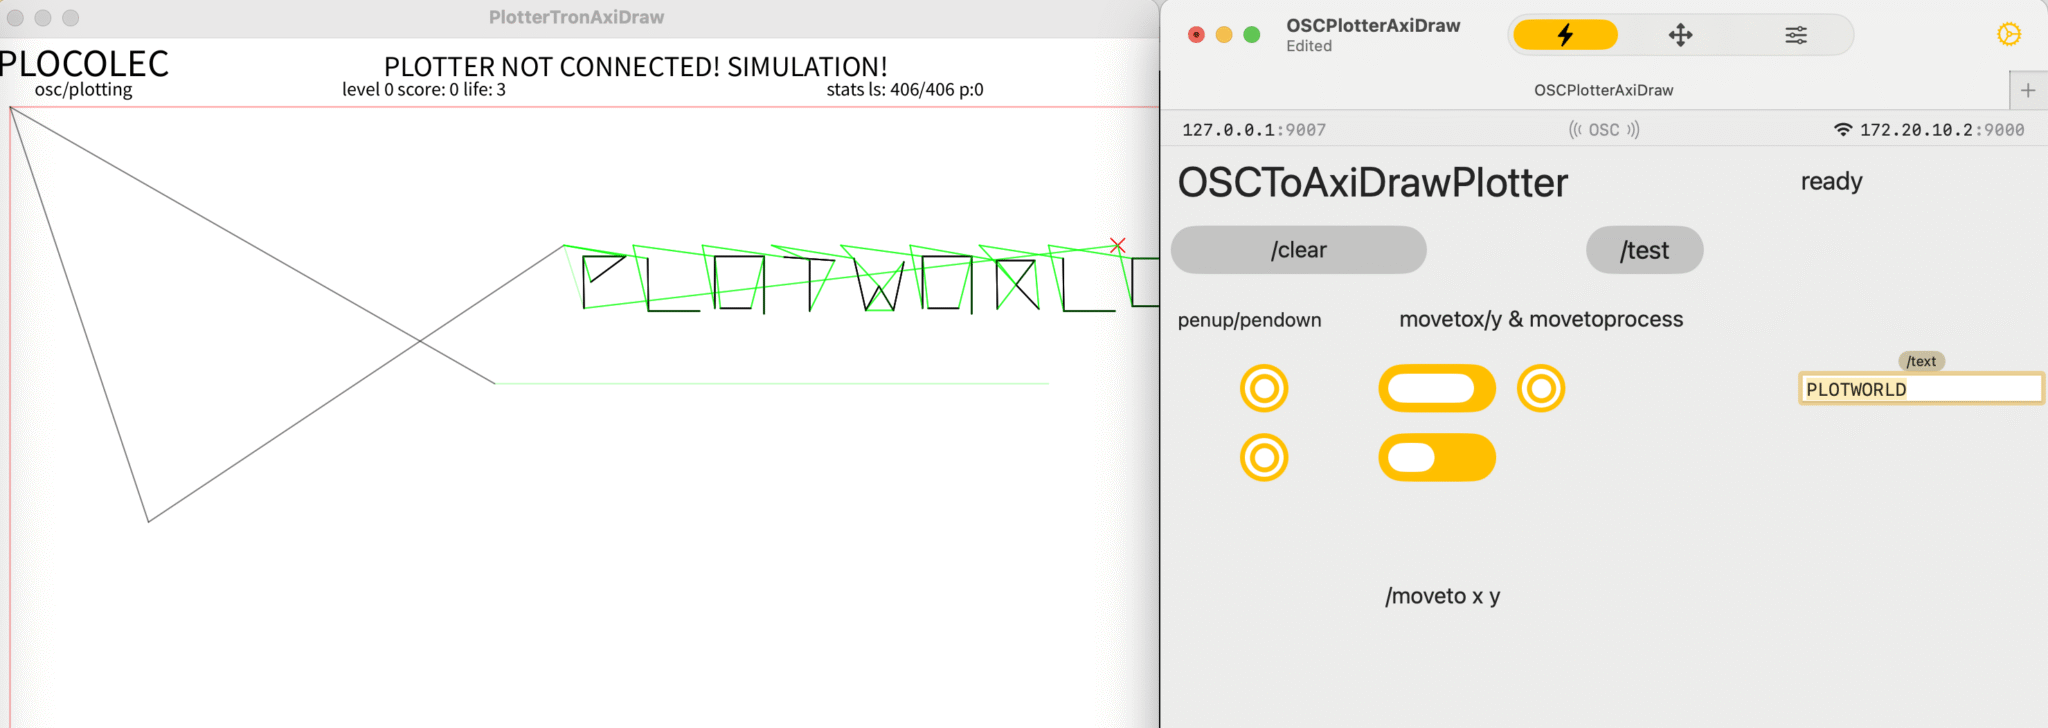Click the OSC signal indicator
Image resolution: width=2048 pixels, height=728 pixels.
[x=1603, y=130]
